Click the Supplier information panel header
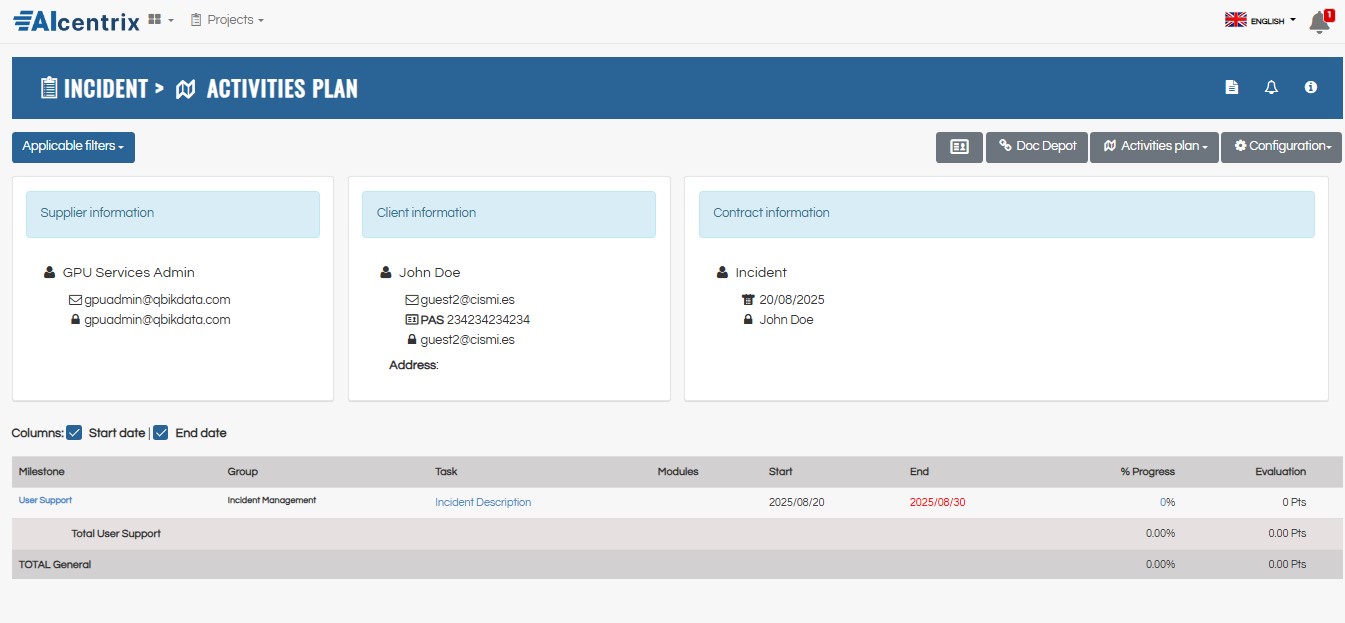Screen dimensions: 1345x623 pyautogui.click(x=173, y=214)
